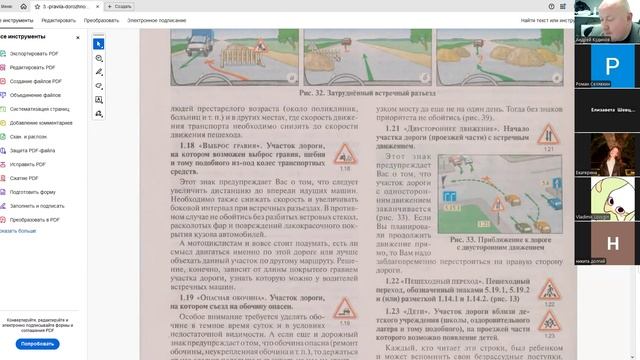This screenshot has height=360, width=640.
Task: Choose the stamp signature tool
Action: pos(99,114)
